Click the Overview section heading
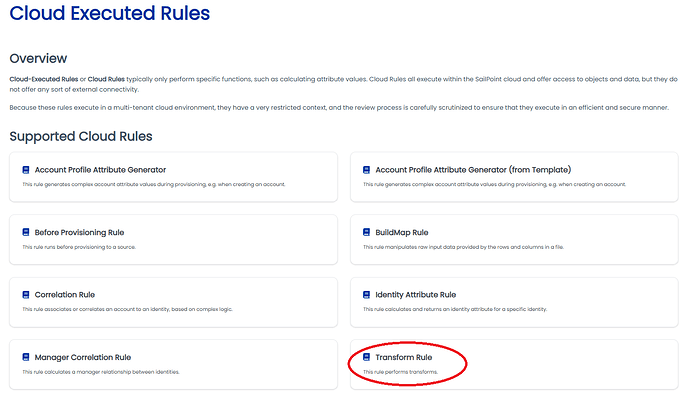This screenshot has height=405, width=690. pos(38,58)
